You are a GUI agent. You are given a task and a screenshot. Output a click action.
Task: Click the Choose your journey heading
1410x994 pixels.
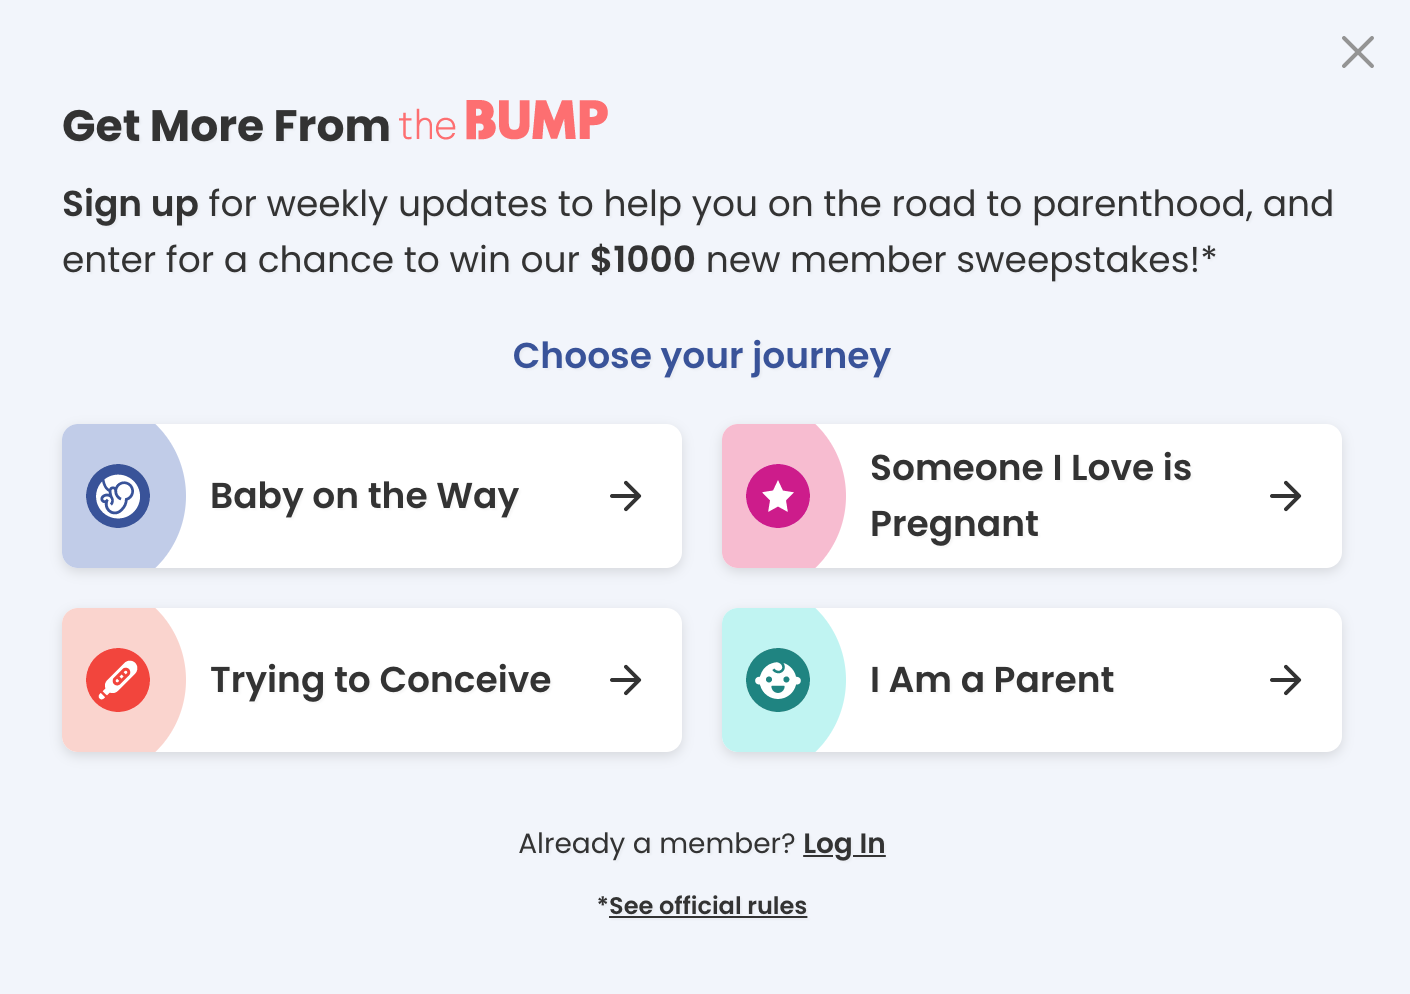tap(702, 356)
